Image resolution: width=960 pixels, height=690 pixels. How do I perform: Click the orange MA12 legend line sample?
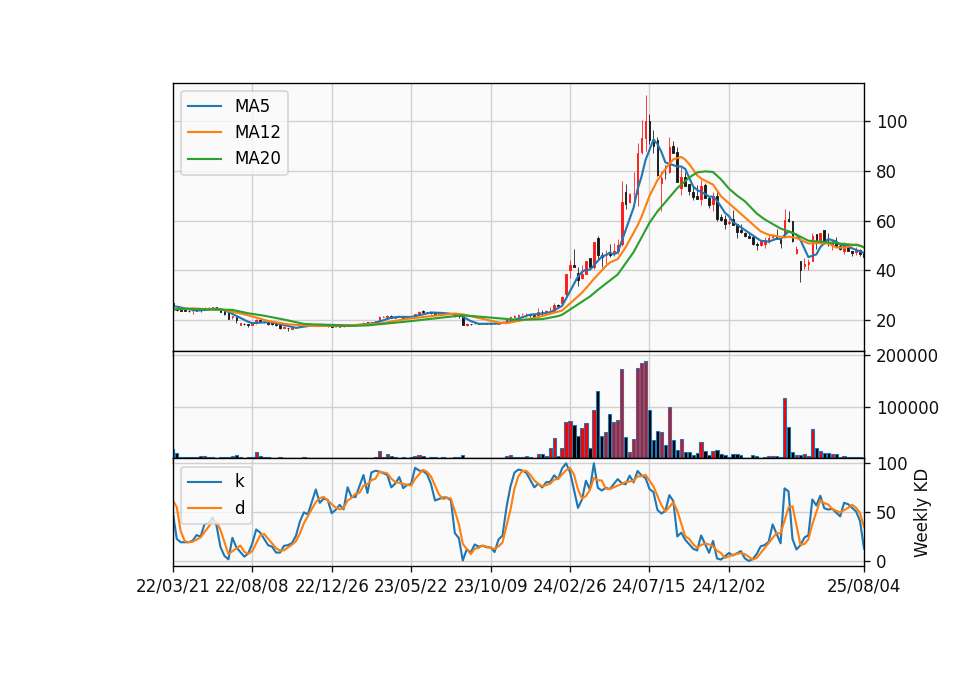[204, 132]
